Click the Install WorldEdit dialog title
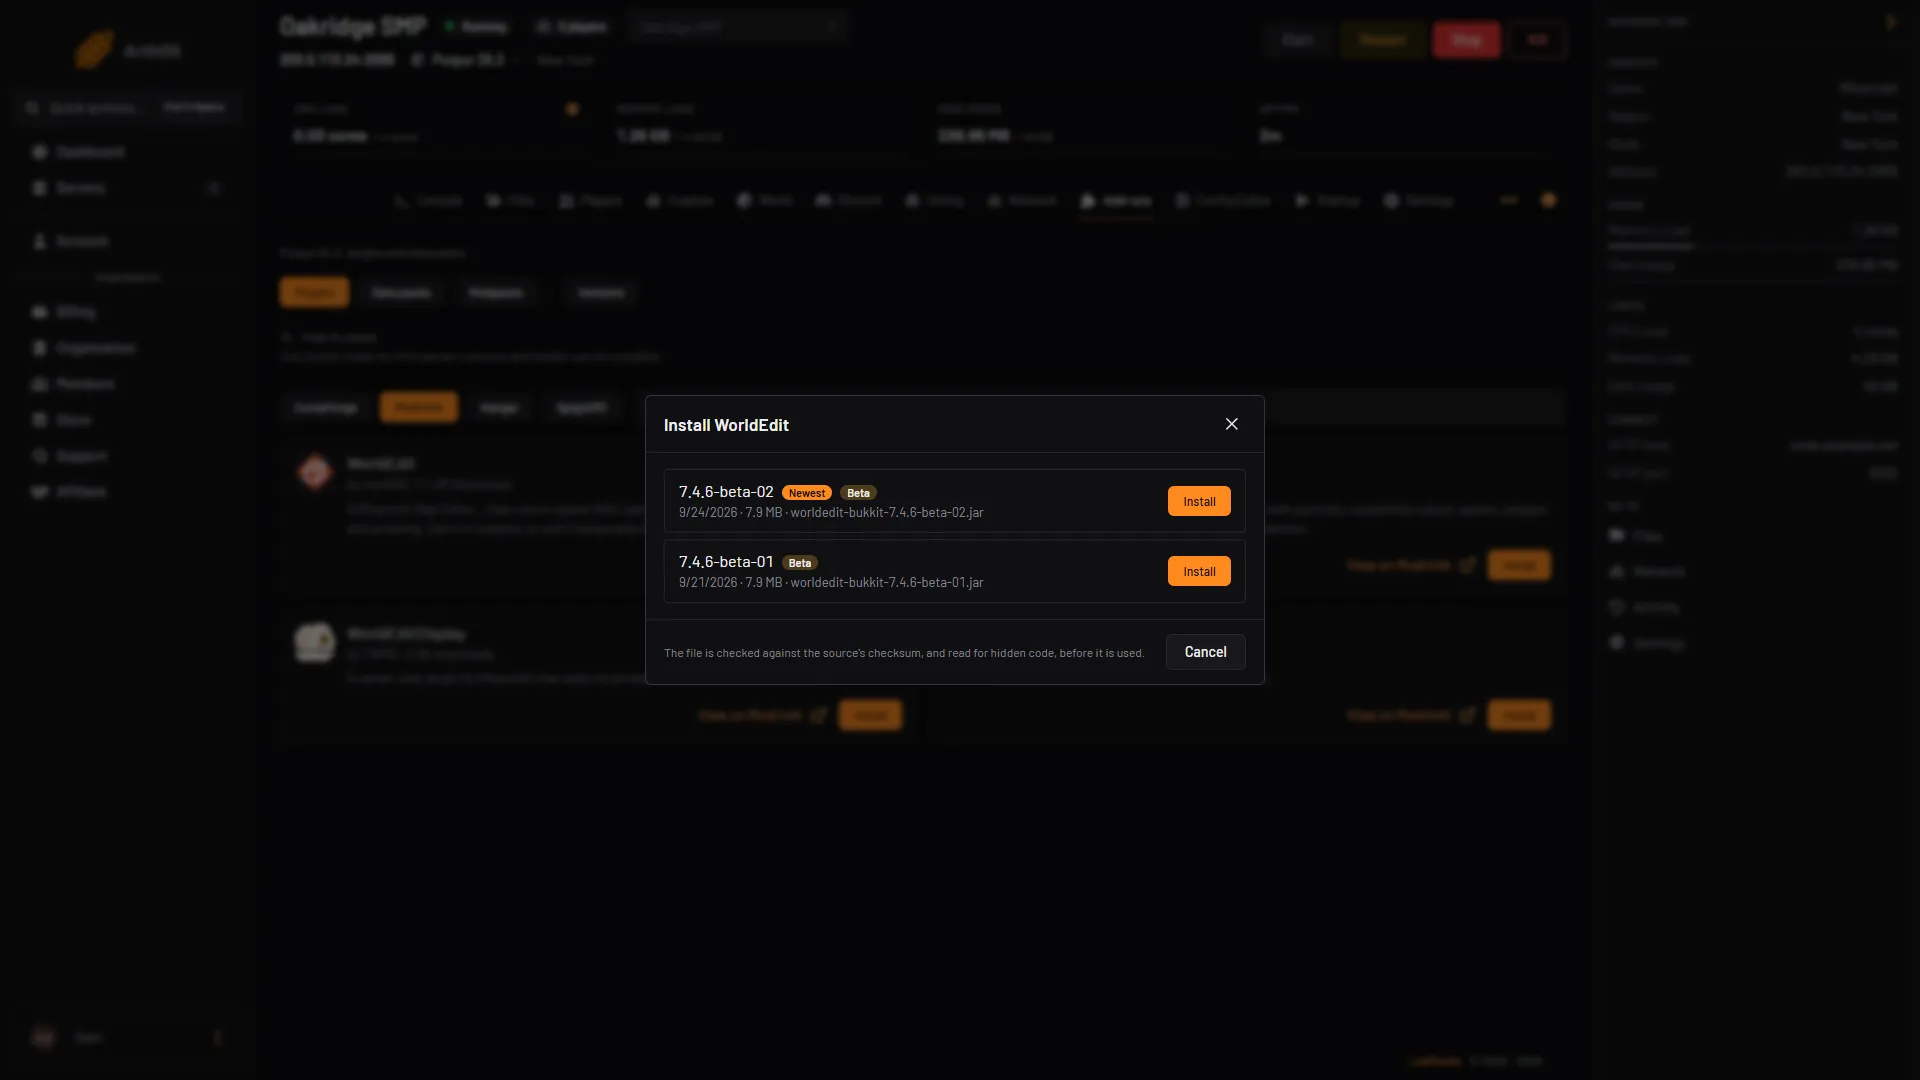Screen dimensions: 1920x1080 click(x=726, y=425)
